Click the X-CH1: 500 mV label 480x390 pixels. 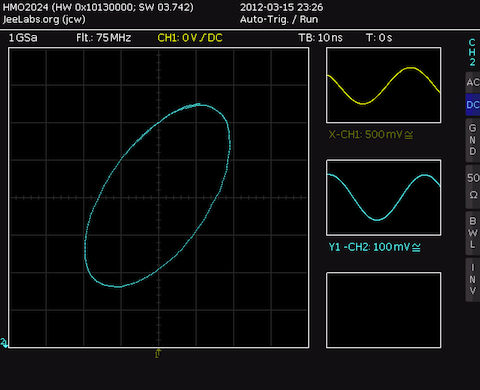371,135
